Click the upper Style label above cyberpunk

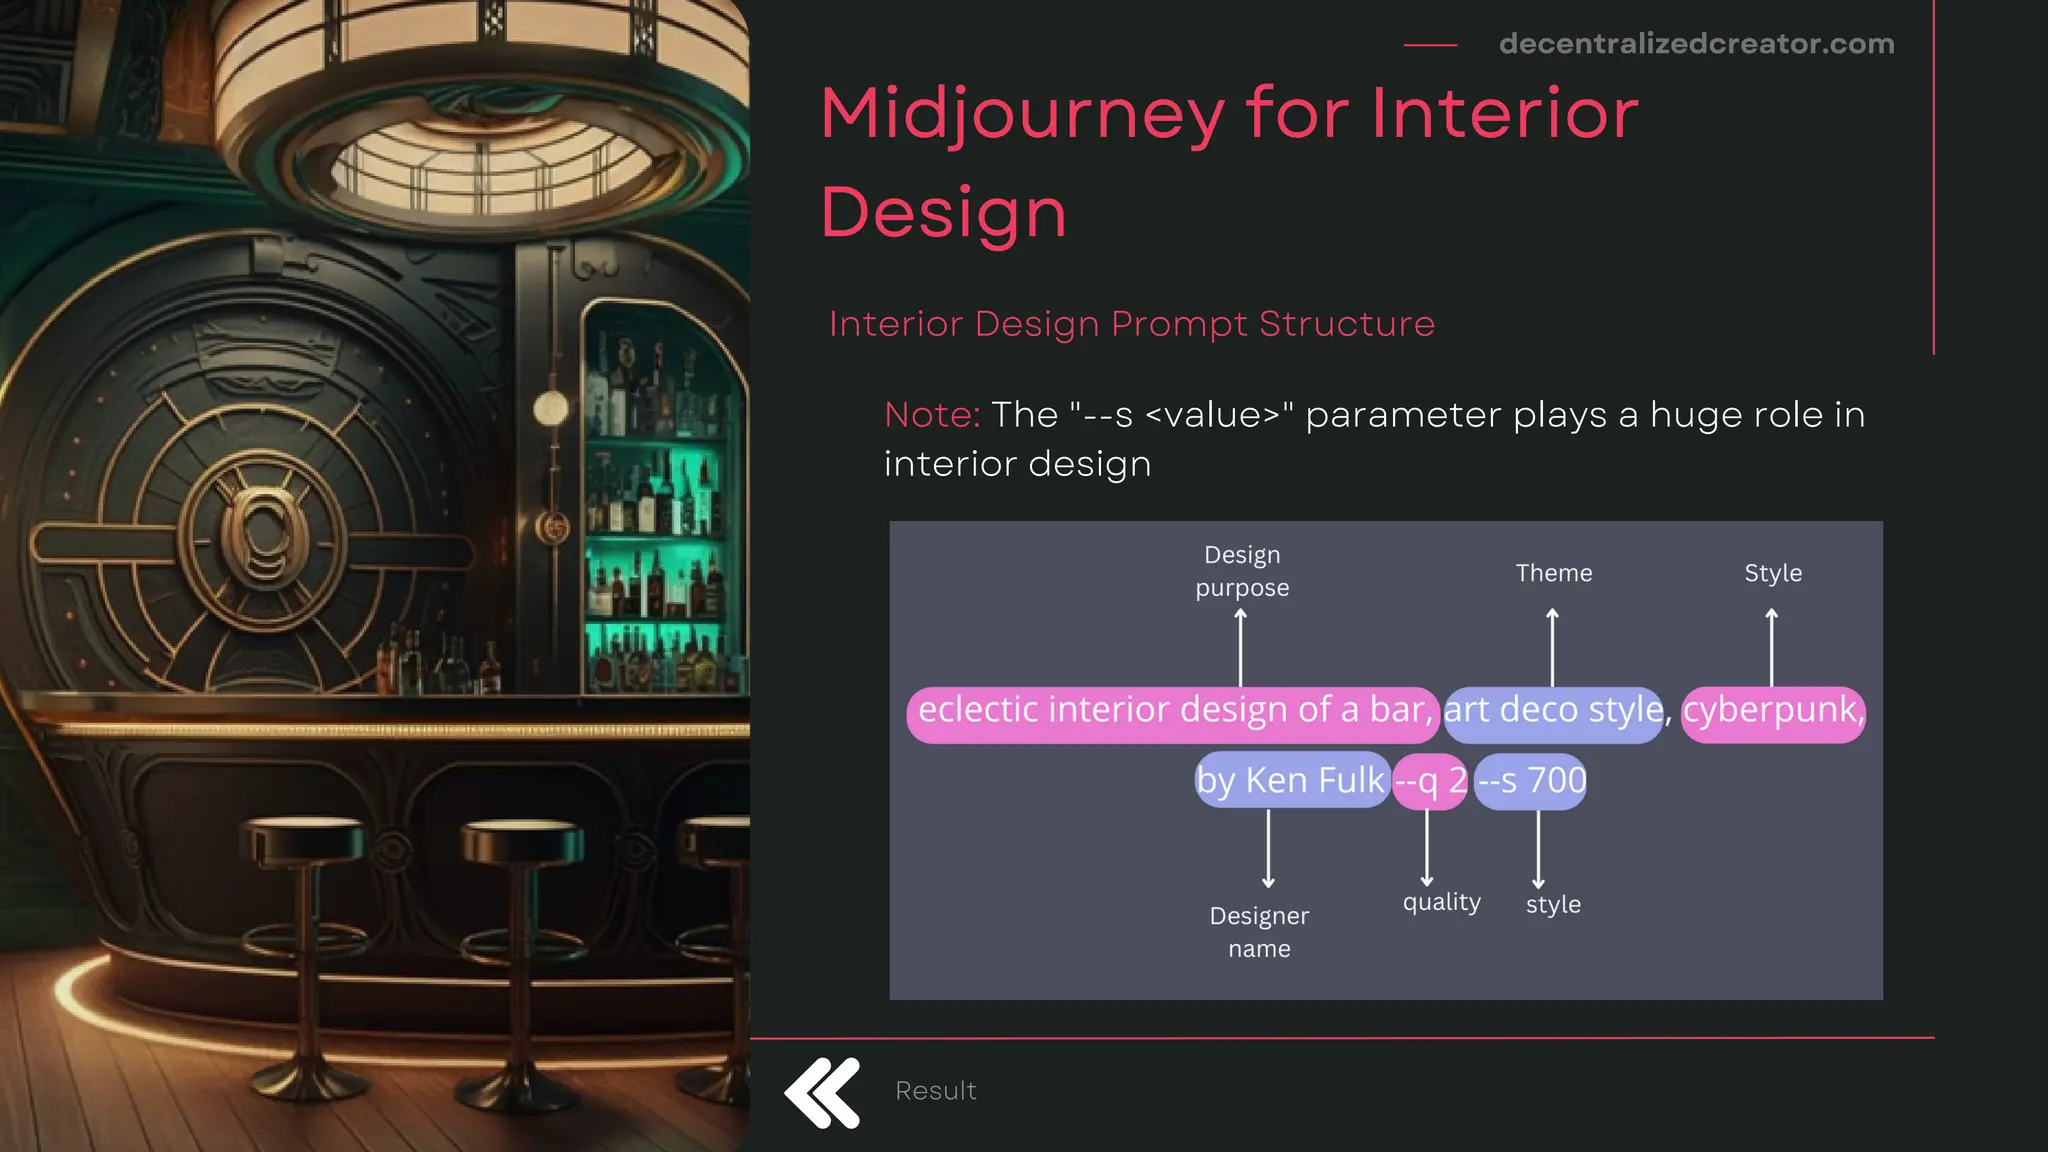(x=1772, y=573)
